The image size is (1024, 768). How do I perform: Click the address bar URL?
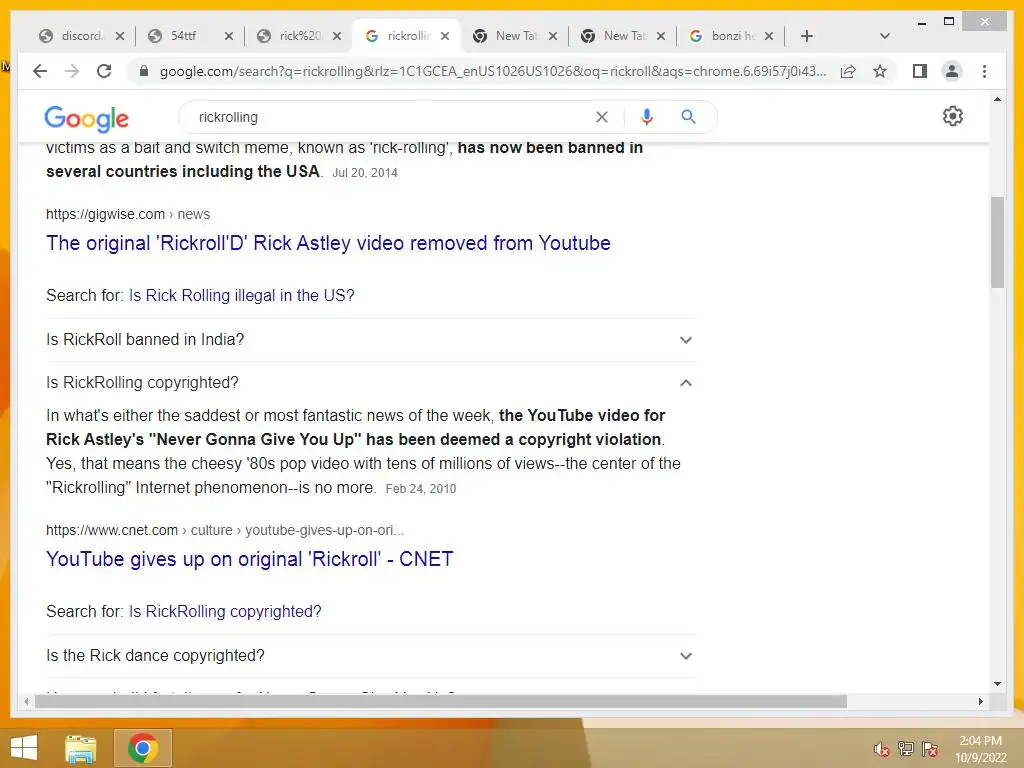pos(492,71)
